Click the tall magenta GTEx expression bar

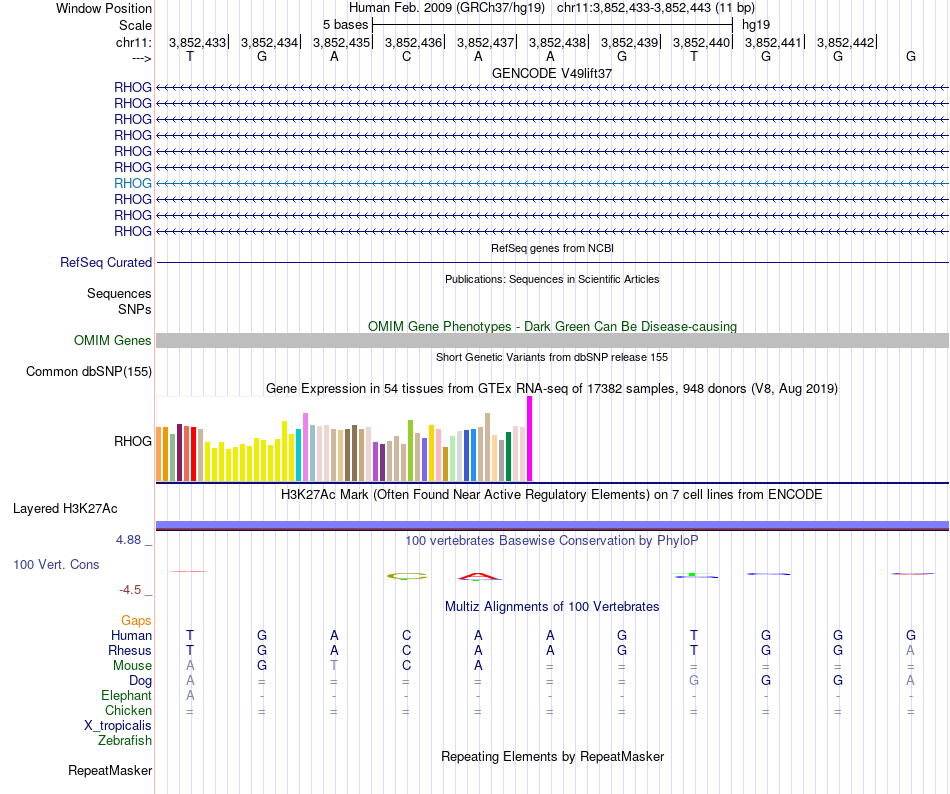tap(530, 438)
